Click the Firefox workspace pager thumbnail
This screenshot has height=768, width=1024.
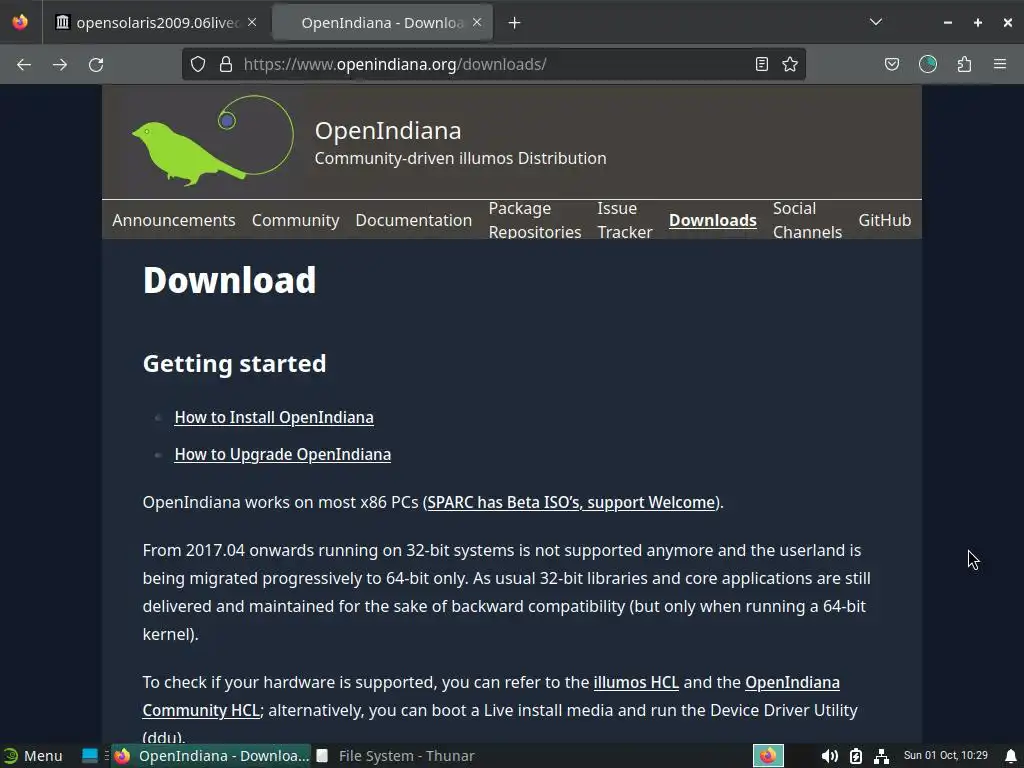768,756
